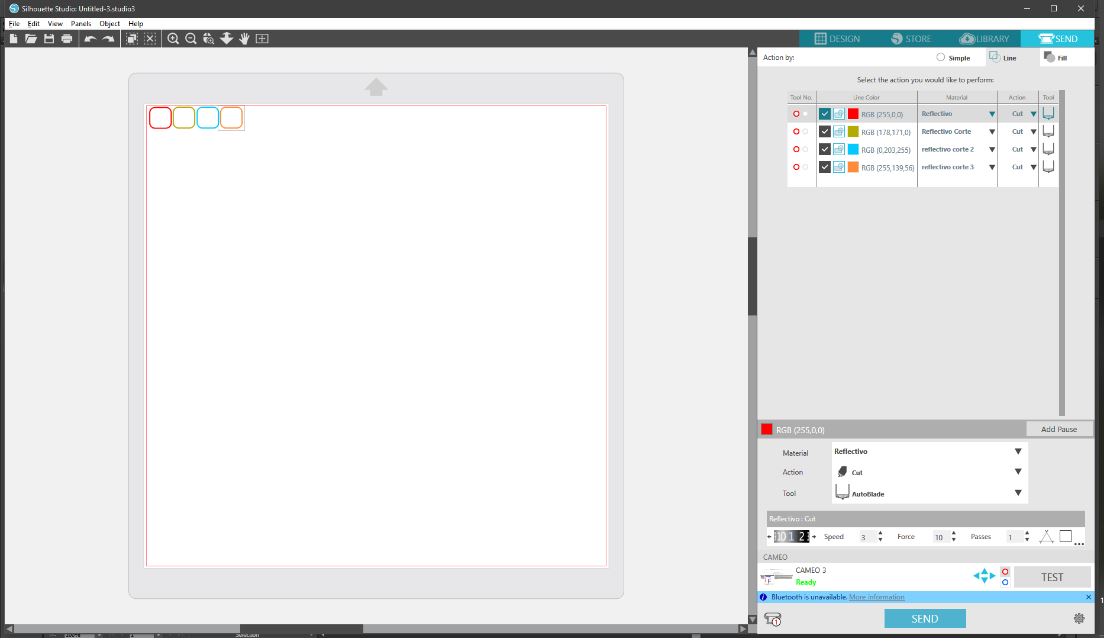Select red tool holder for reflectivo corte 3
This screenshot has width=1104, height=642.
(x=796, y=167)
